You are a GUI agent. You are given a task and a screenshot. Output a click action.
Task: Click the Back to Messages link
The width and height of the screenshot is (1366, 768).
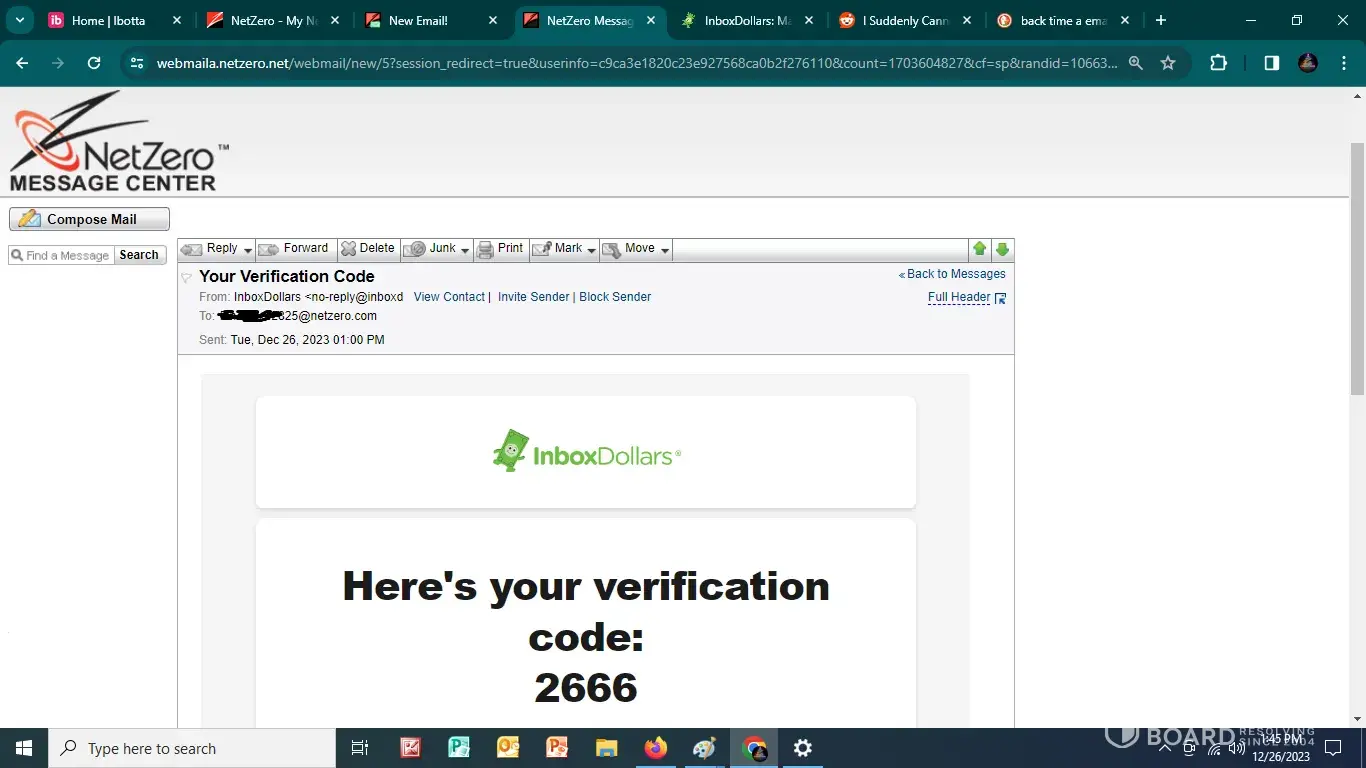(x=955, y=274)
